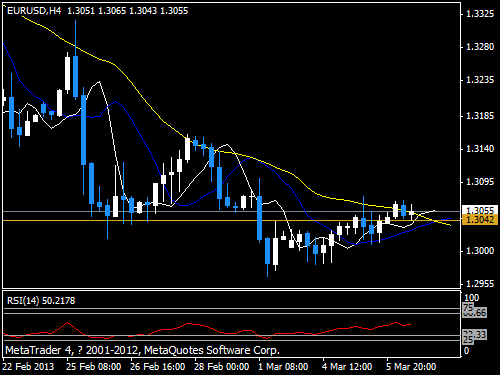Click the 28 Feb 00:00 time label
Image resolution: width=500 pixels, height=375 pixels.
(221, 367)
